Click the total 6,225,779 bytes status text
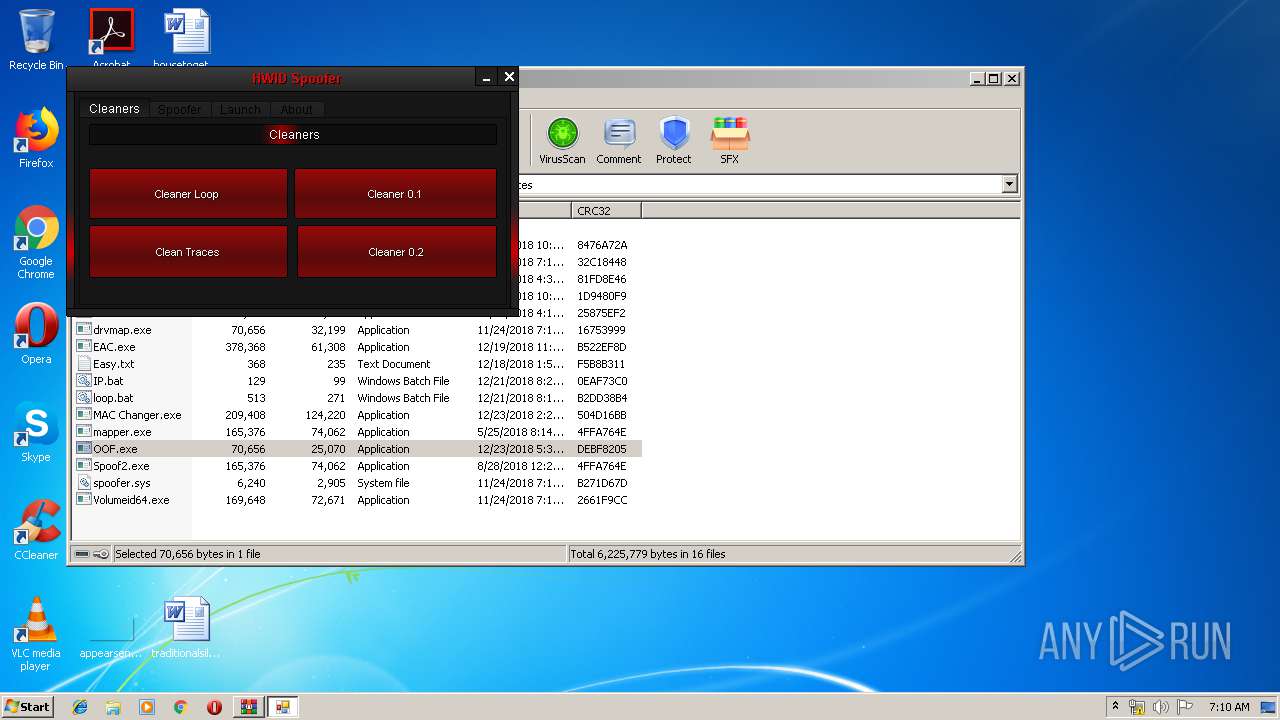The image size is (1280, 720). [x=648, y=554]
